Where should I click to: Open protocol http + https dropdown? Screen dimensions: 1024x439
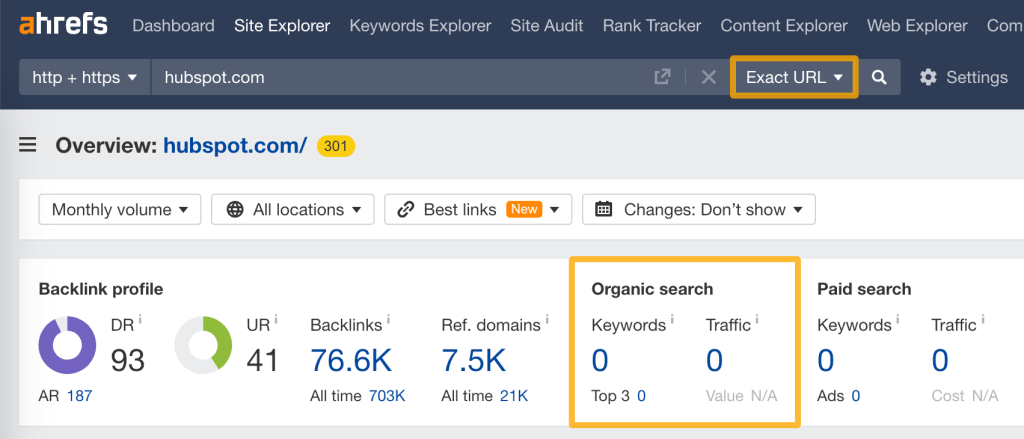tap(85, 77)
